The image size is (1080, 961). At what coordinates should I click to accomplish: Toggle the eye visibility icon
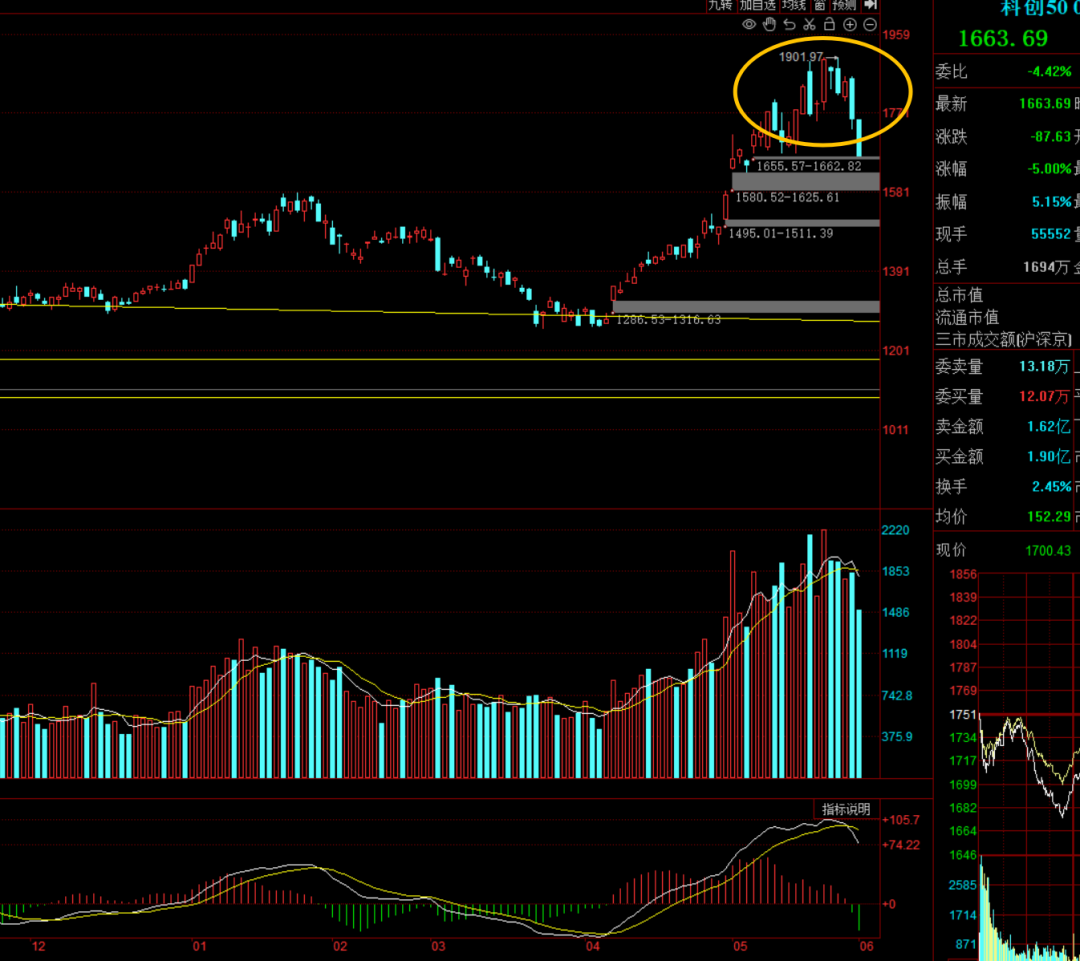(x=749, y=25)
